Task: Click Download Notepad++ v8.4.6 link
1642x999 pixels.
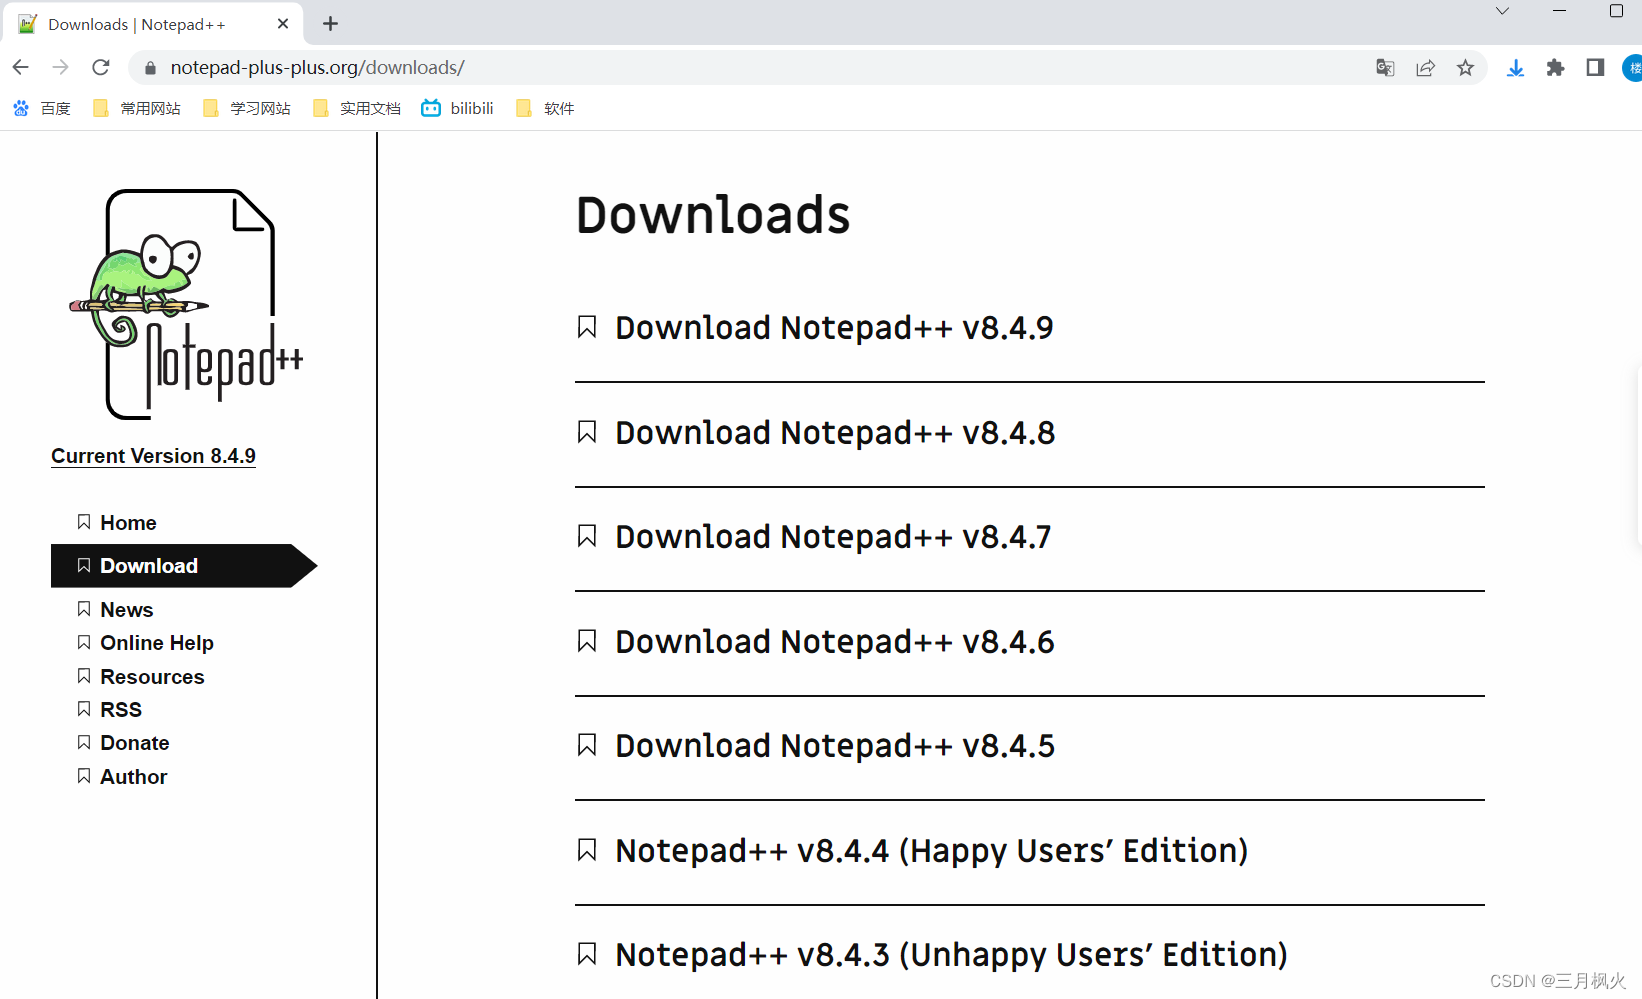Action: click(x=835, y=642)
